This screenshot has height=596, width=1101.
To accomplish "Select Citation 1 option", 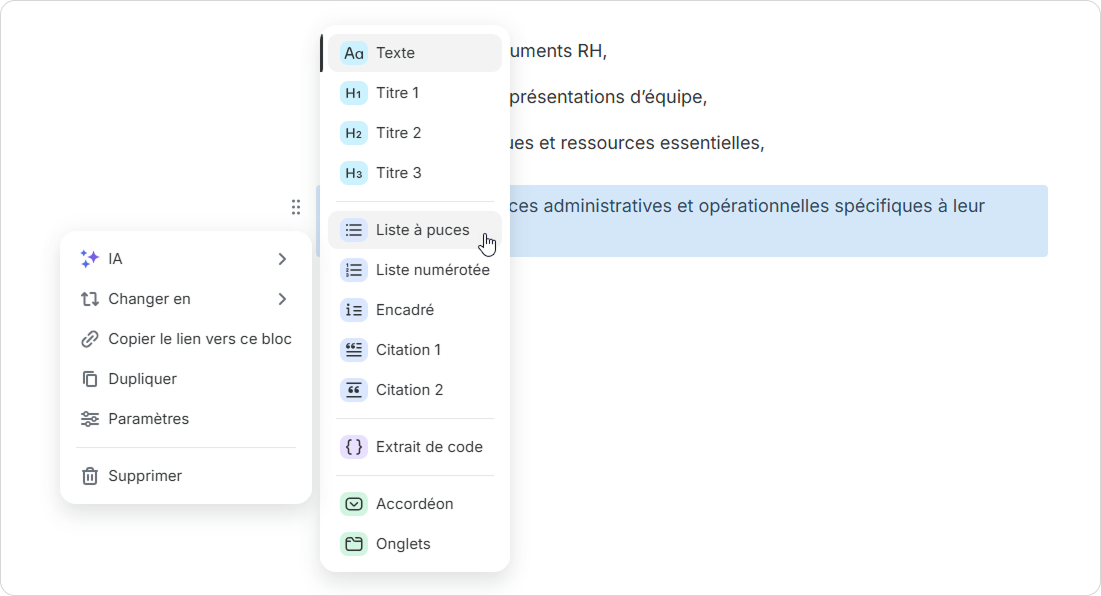I will pos(408,350).
